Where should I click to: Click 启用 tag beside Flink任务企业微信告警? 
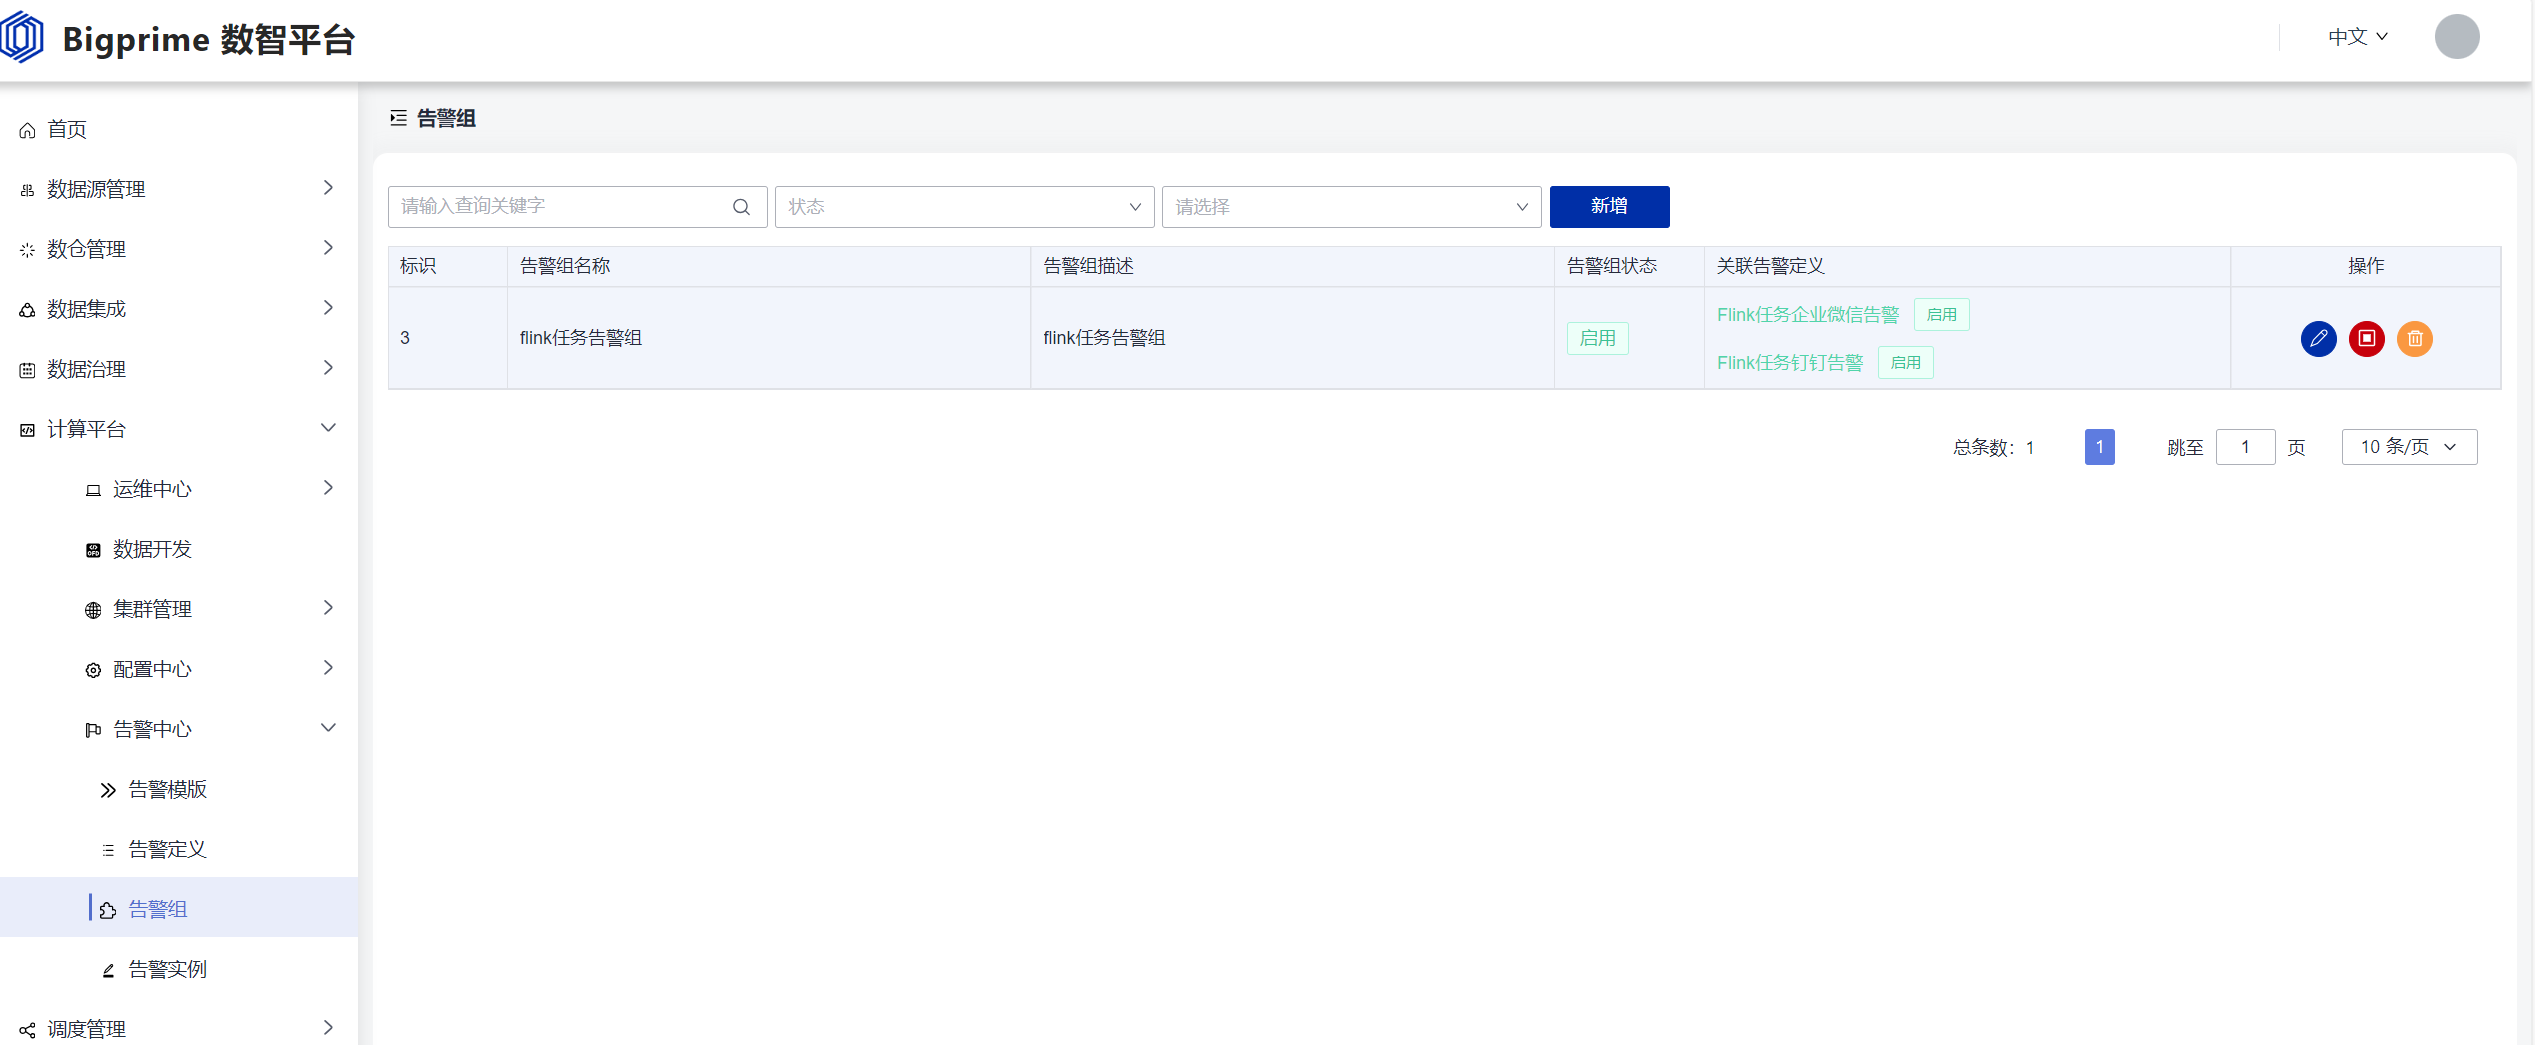tap(1941, 315)
